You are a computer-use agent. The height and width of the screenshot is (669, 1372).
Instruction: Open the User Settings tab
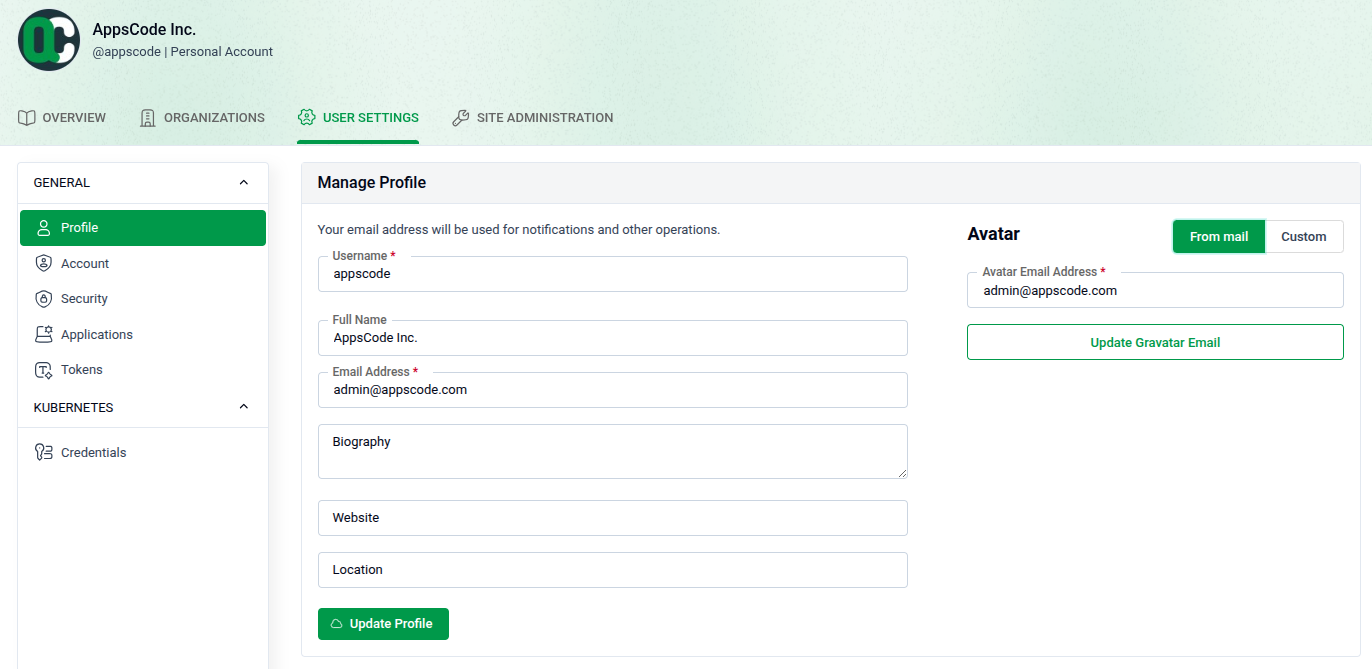coord(358,117)
